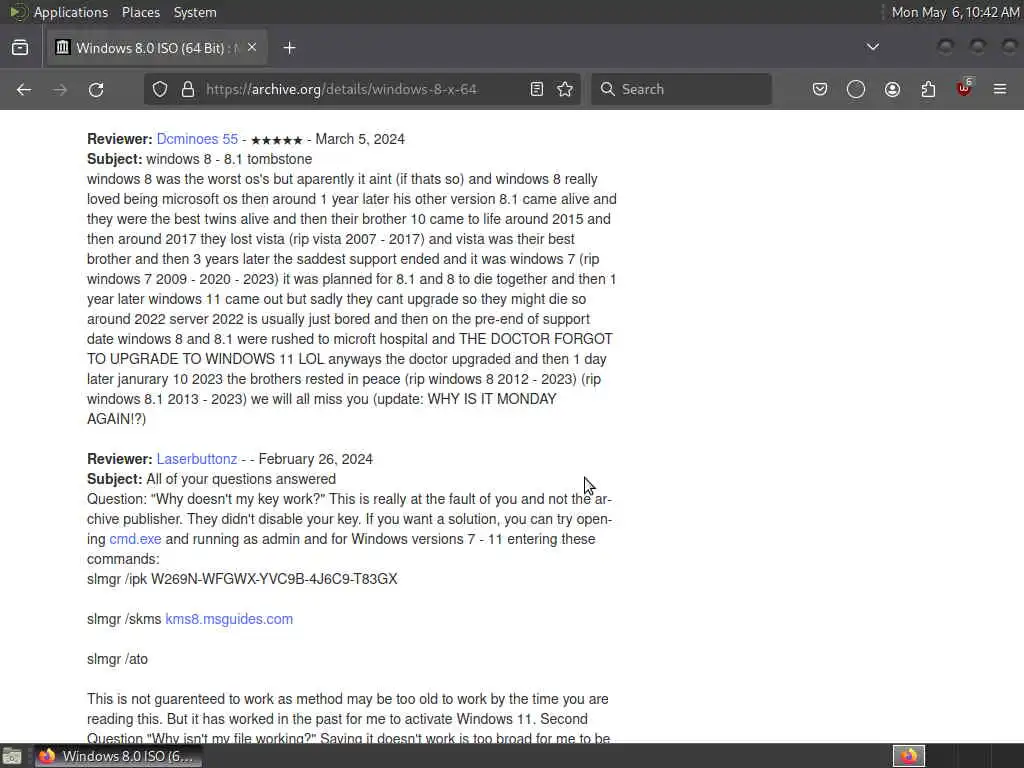This screenshot has width=1024, height=768.
Task: Expand the list all tabs chevron
Action: tap(872, 47)
